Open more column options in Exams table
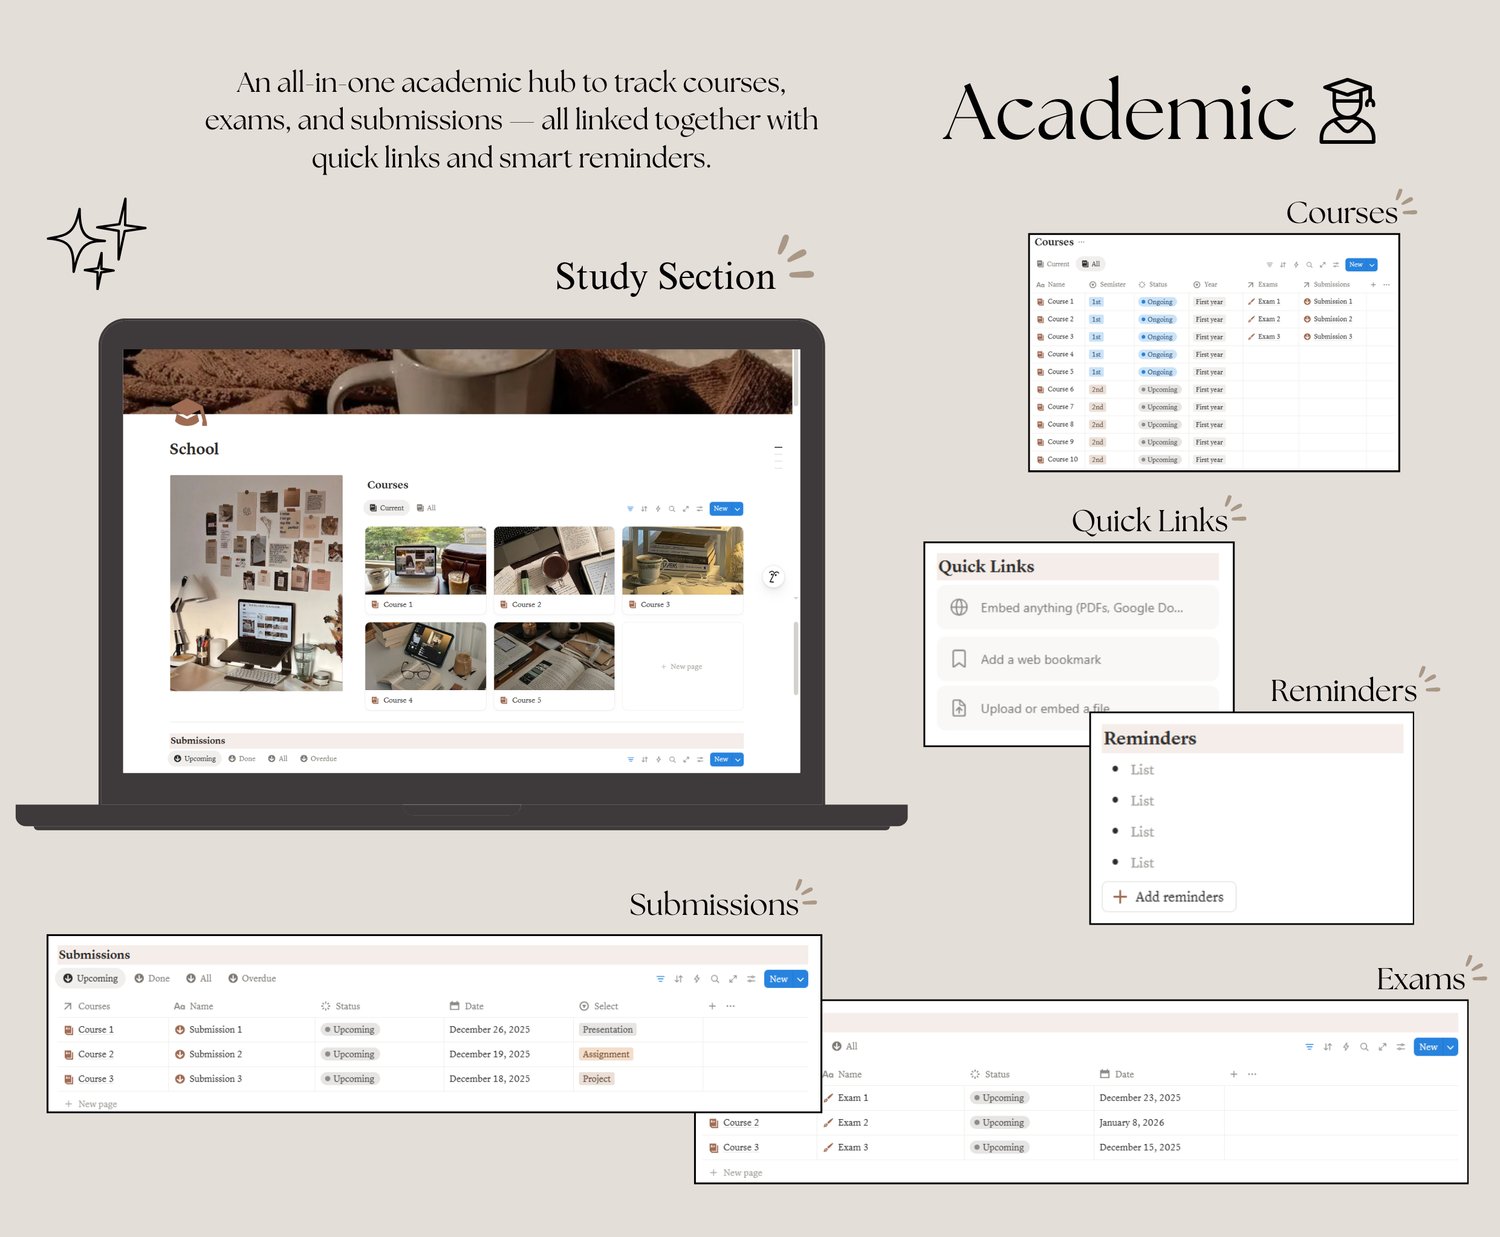The width and height of the screenshot is (1500, 1237). click(1252, 1074)
